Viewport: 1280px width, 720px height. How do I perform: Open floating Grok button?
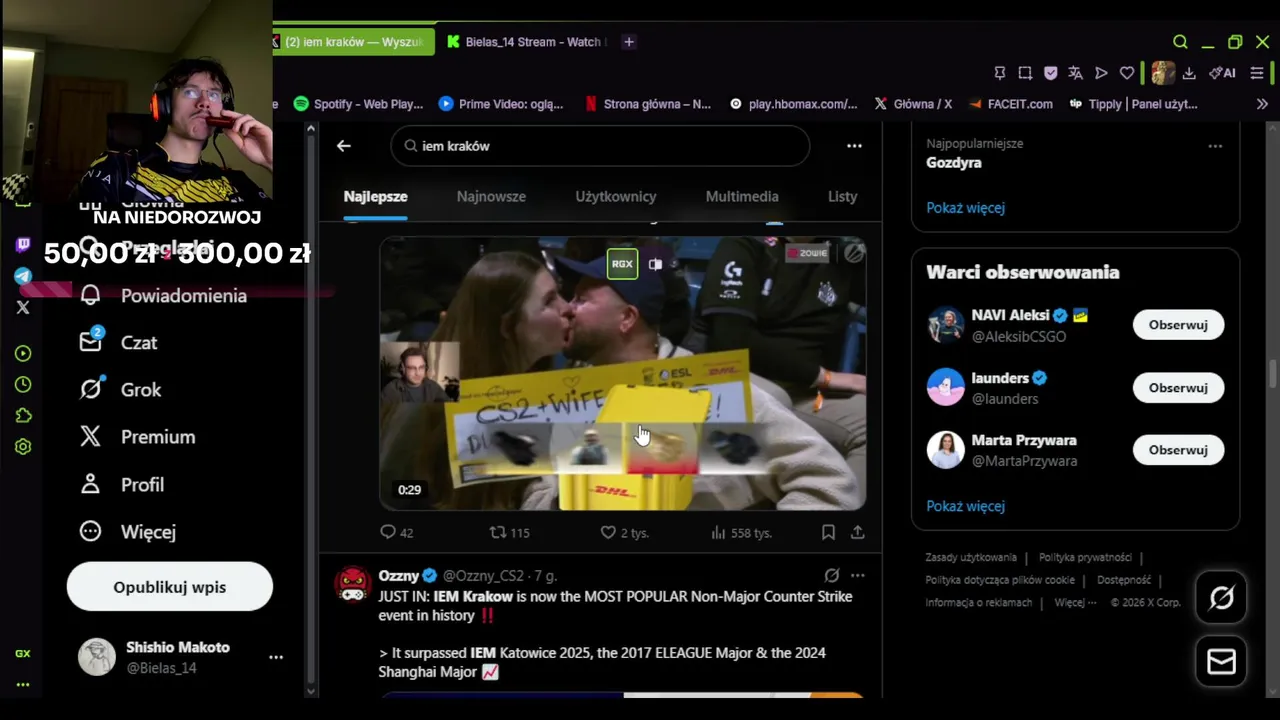(x=1221, y=598)
